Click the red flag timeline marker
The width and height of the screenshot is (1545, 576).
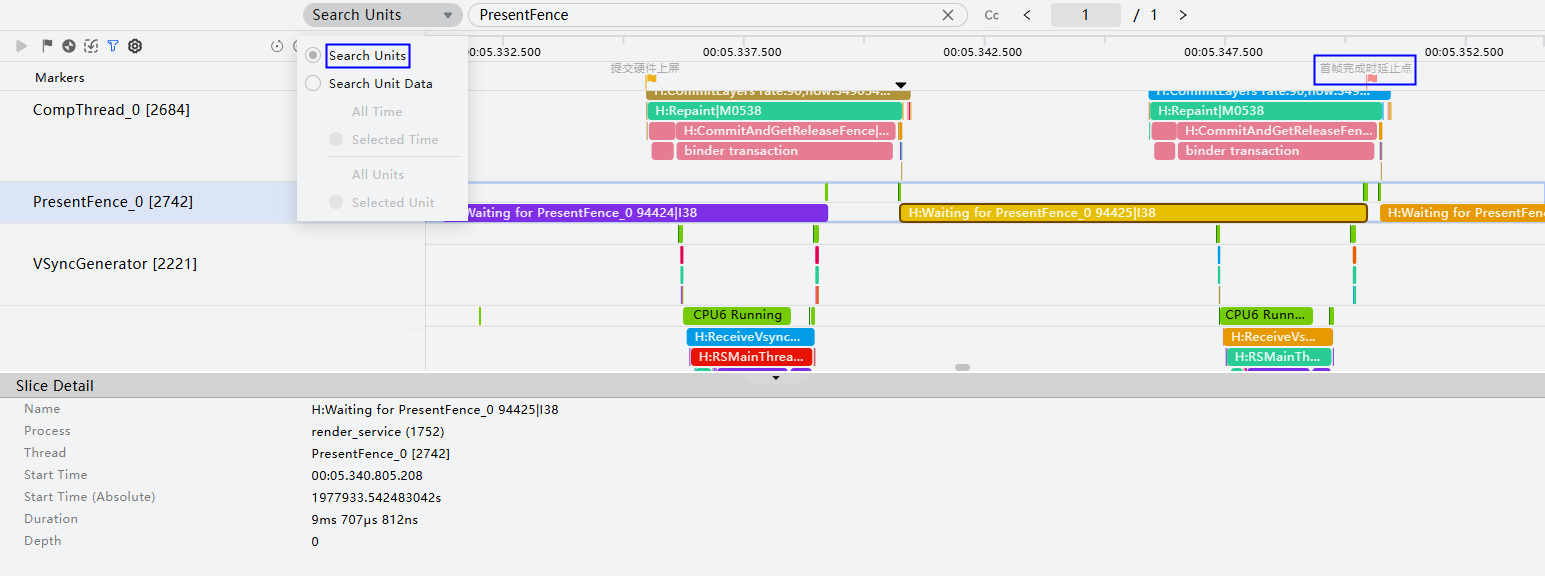(1372, 78)
